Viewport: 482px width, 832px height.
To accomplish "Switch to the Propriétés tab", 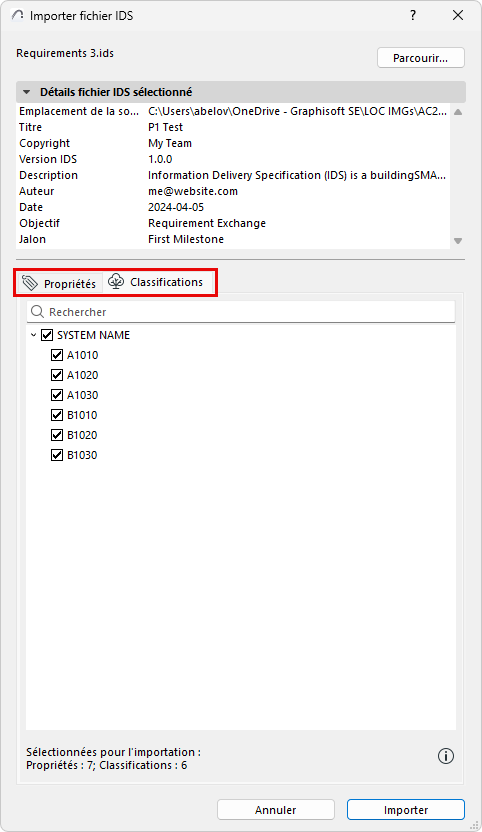I will 59,283.
